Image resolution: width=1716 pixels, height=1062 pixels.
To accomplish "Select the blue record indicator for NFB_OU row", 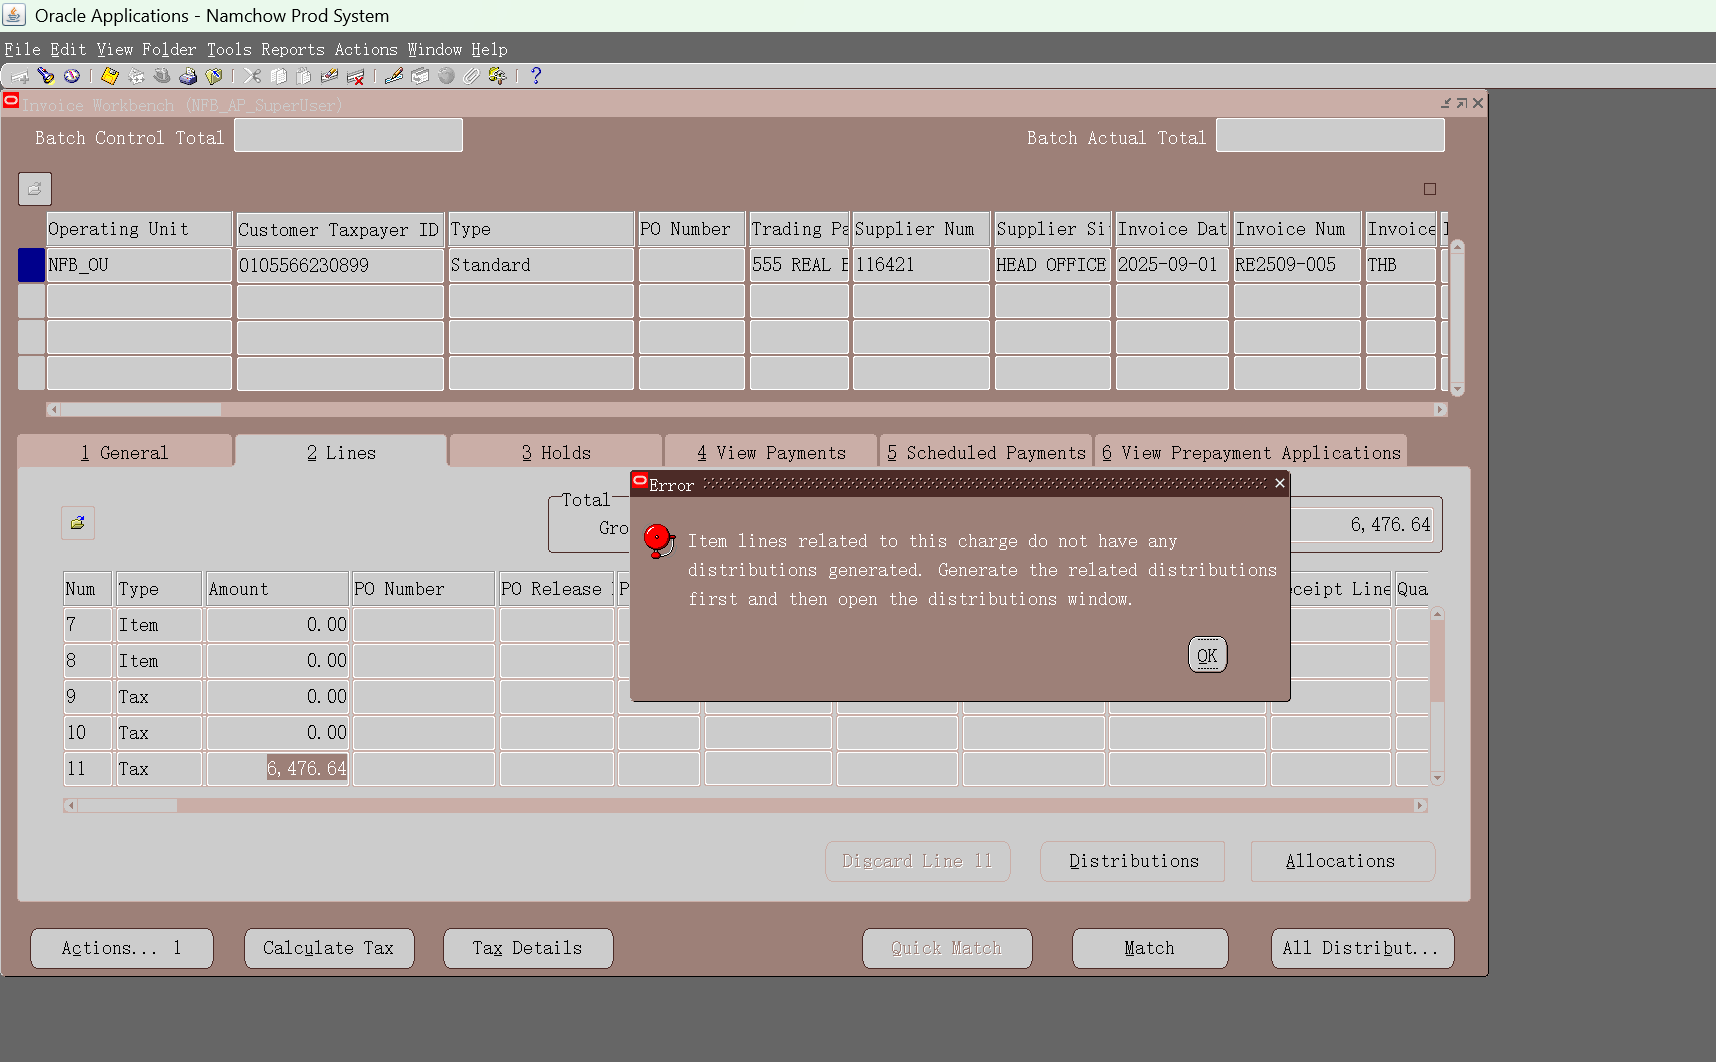I will (31, 265).
